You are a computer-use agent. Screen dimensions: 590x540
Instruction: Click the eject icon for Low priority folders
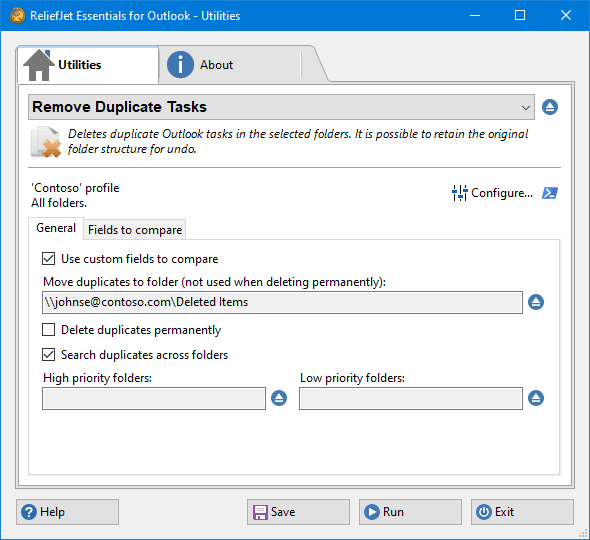coord(536,398)
